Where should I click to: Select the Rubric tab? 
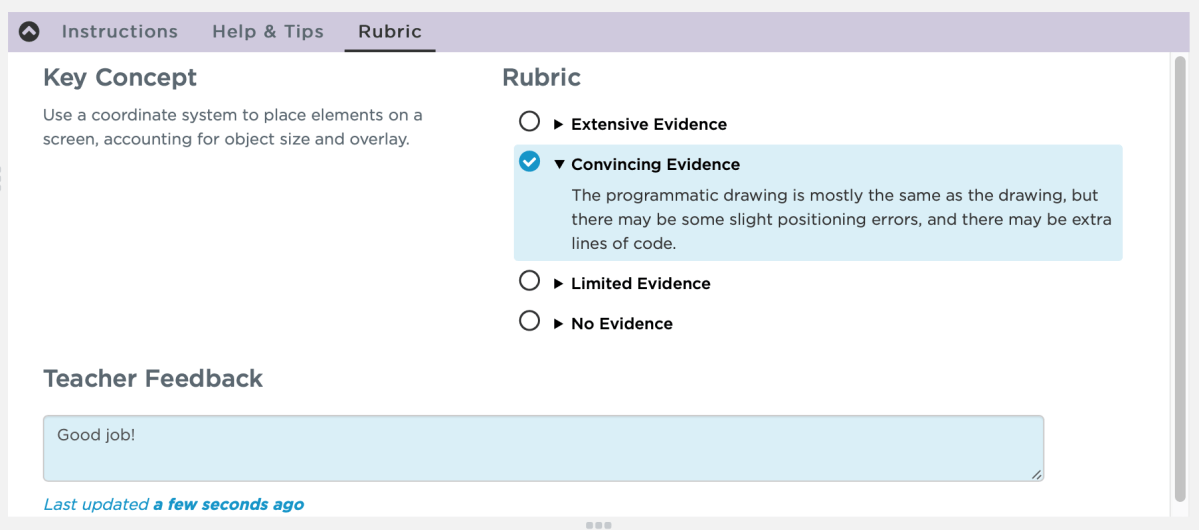[390, 32]
